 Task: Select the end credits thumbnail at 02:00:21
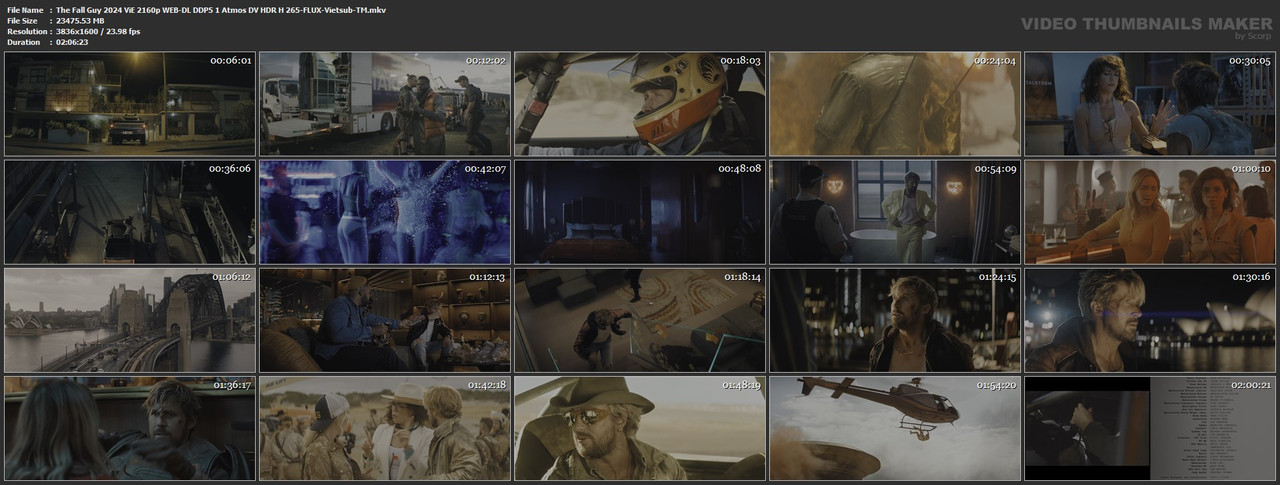click(1149, 428)
